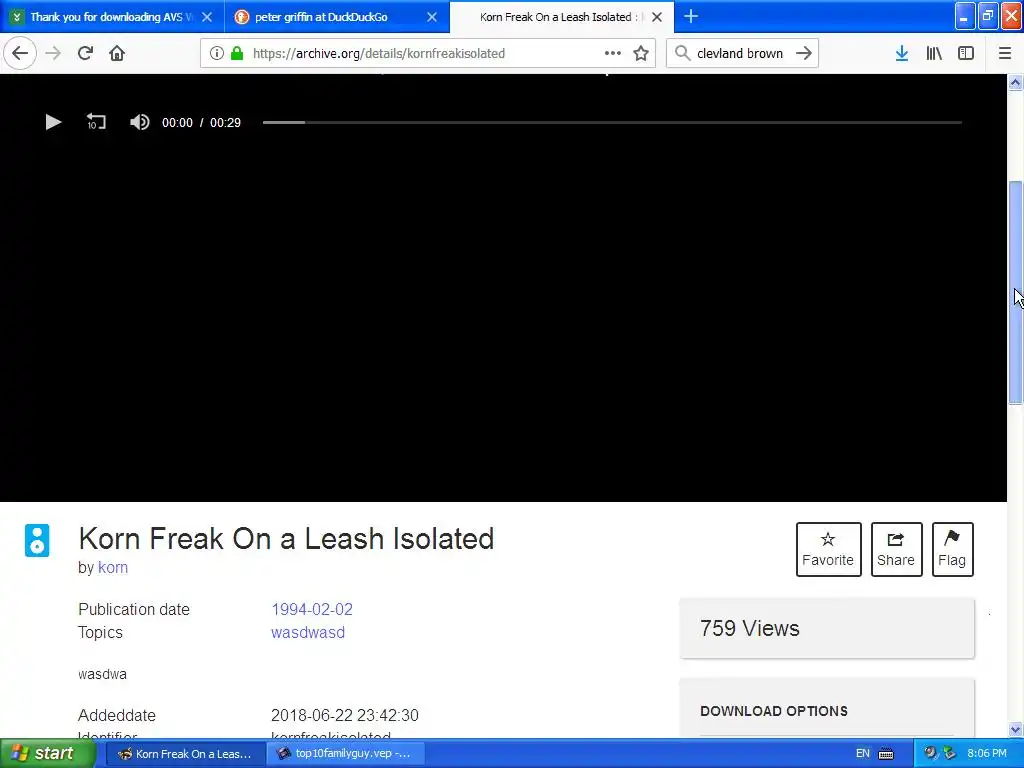Click the first system tray icon

(931, 754)
